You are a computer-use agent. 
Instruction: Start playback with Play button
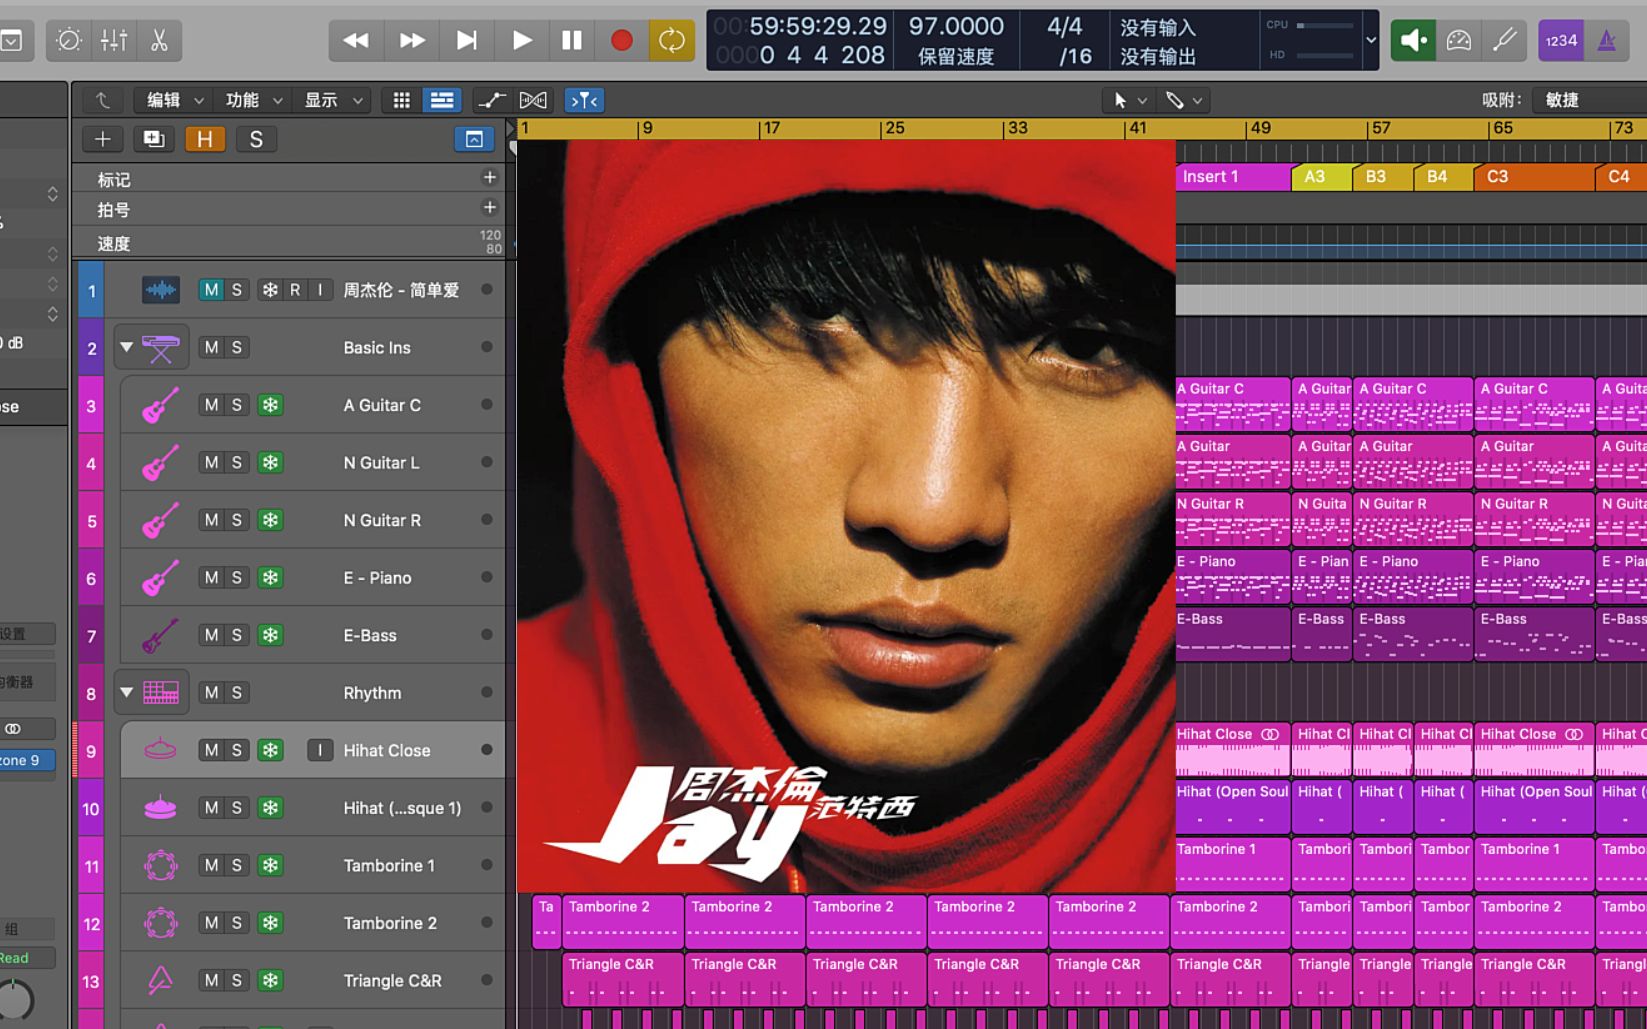click(521, 40)
